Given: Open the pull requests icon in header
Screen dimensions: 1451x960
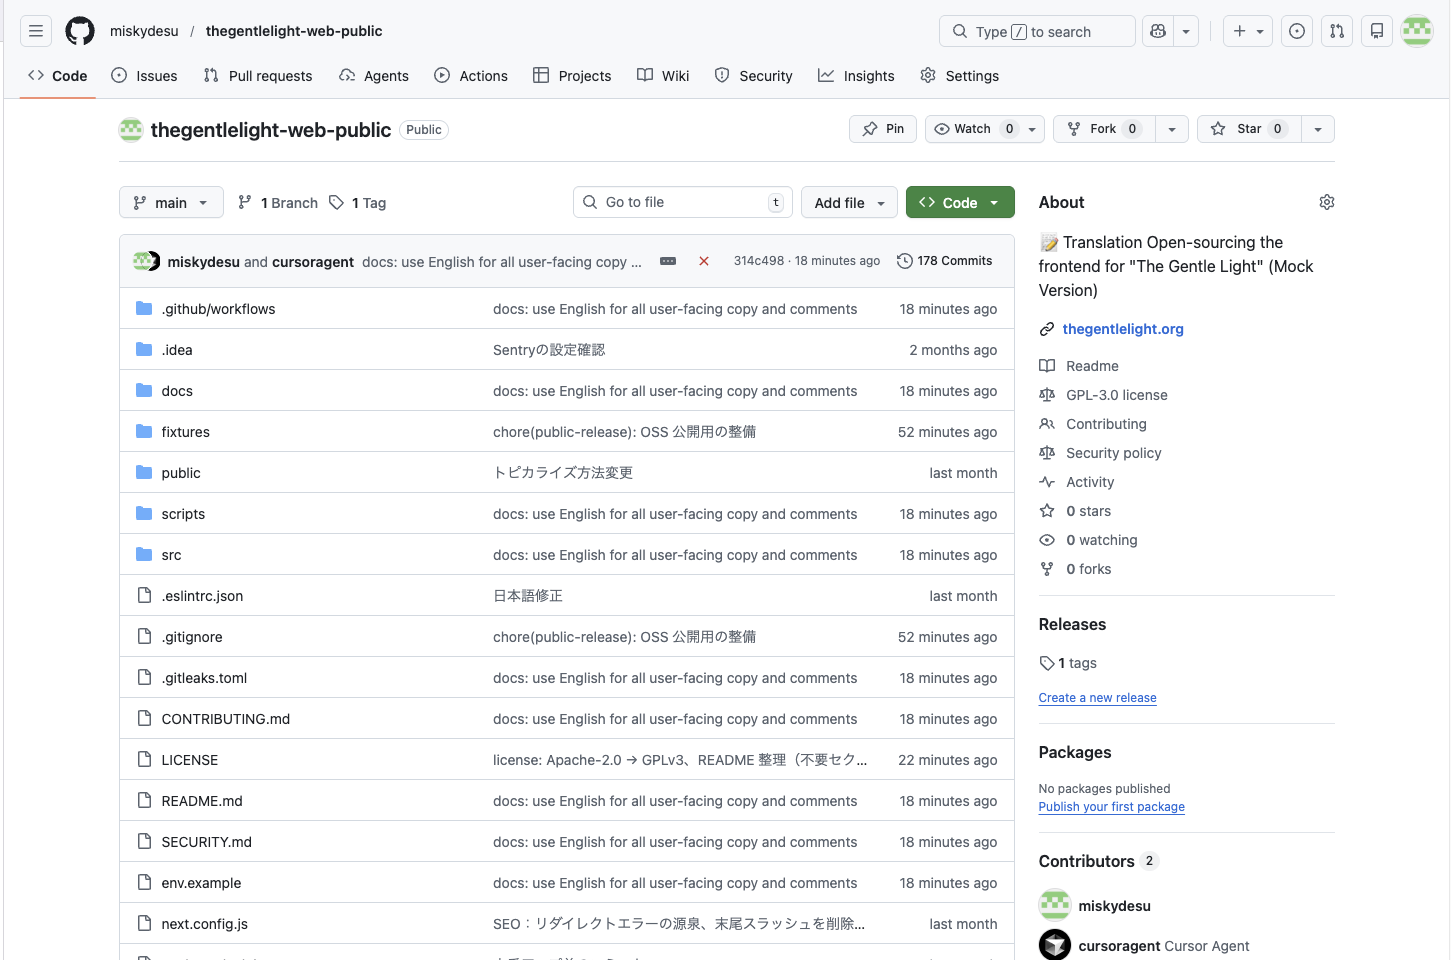Looking at the screenshot, I should 1337,31.
